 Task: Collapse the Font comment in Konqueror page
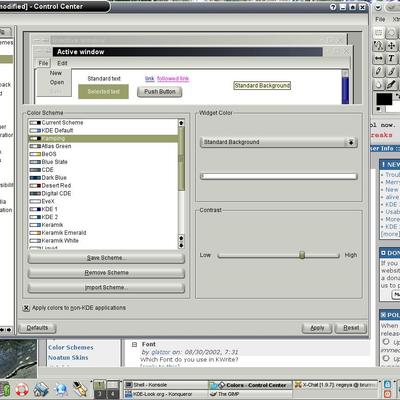tap(134, 345)
